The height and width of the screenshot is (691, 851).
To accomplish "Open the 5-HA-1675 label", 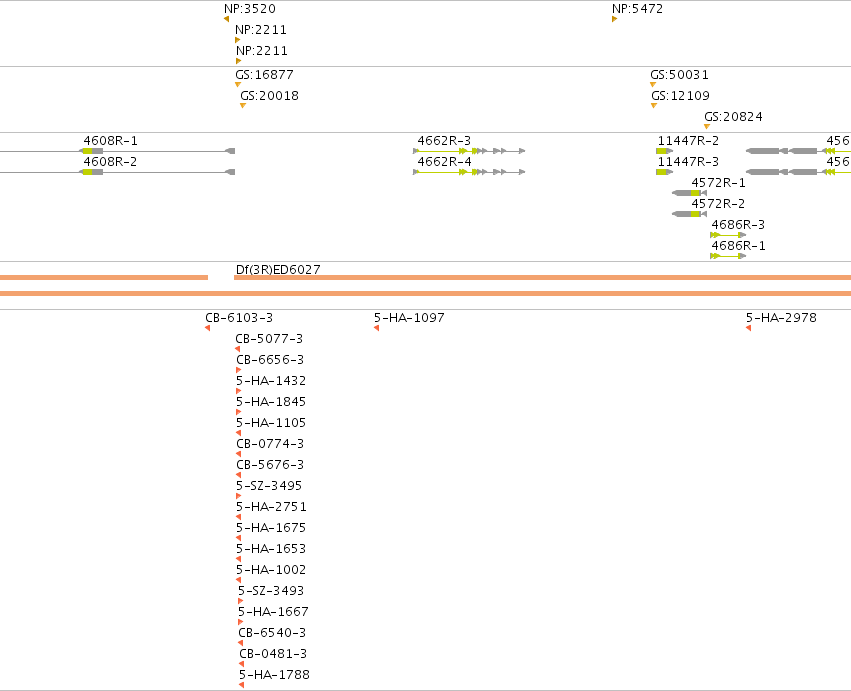I will tap(271, 528).
